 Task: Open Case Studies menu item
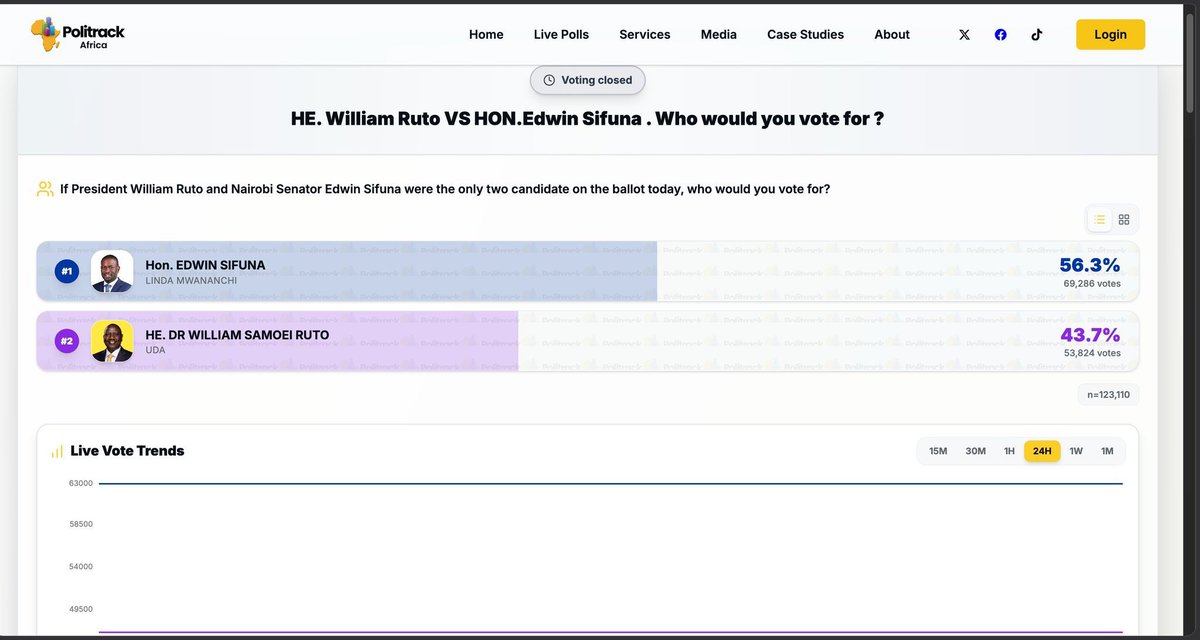click(x=806, y=34)
